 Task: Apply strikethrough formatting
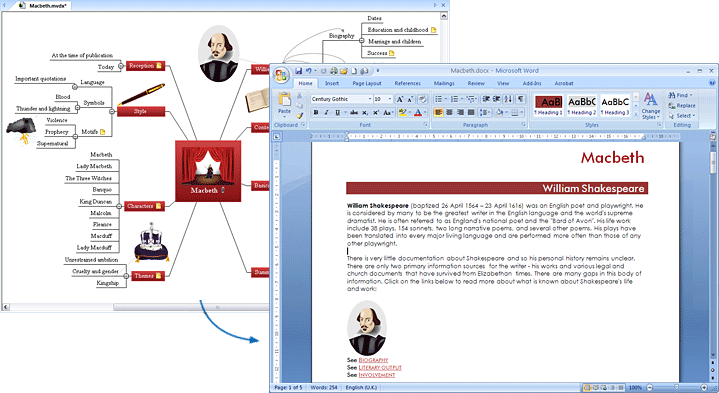354,112
